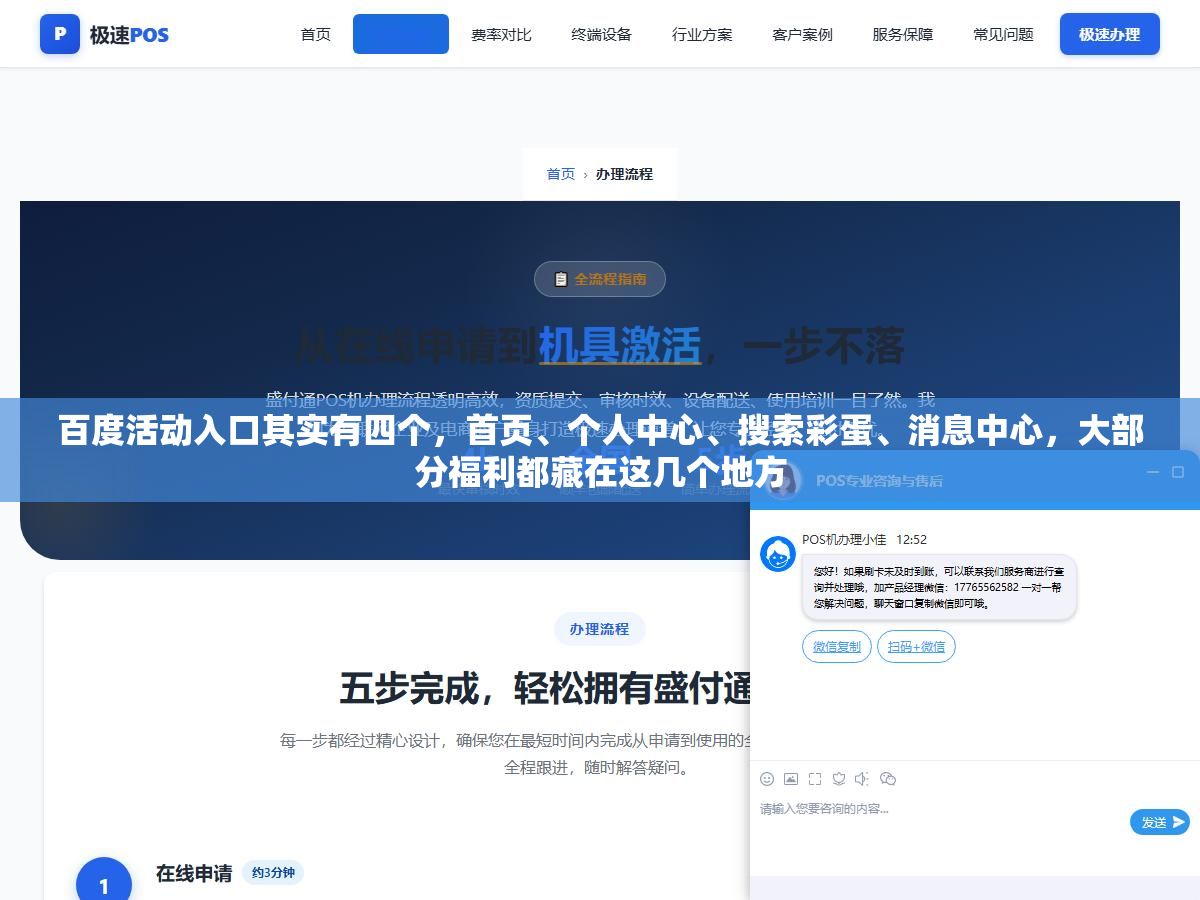
Task: Open 客户案例 menu item
Action: point(802,34)
